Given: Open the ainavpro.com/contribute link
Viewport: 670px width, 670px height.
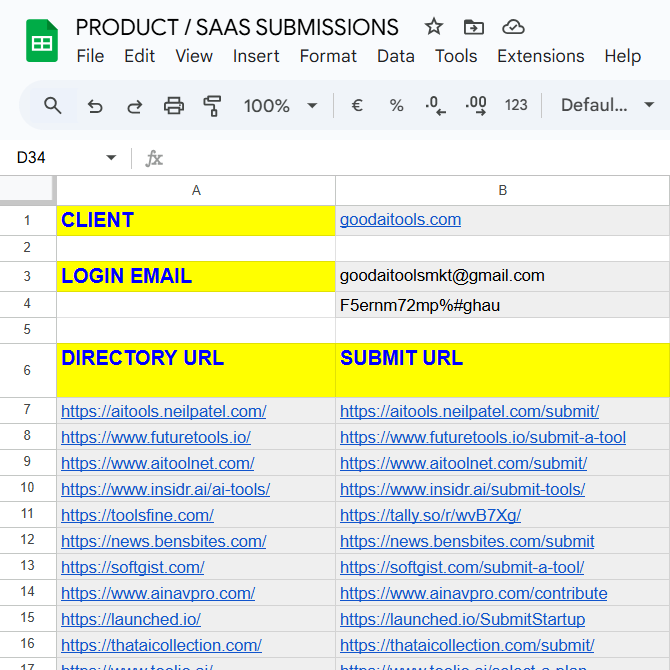Looking at the screenshot, I should [x=473, y=594].
